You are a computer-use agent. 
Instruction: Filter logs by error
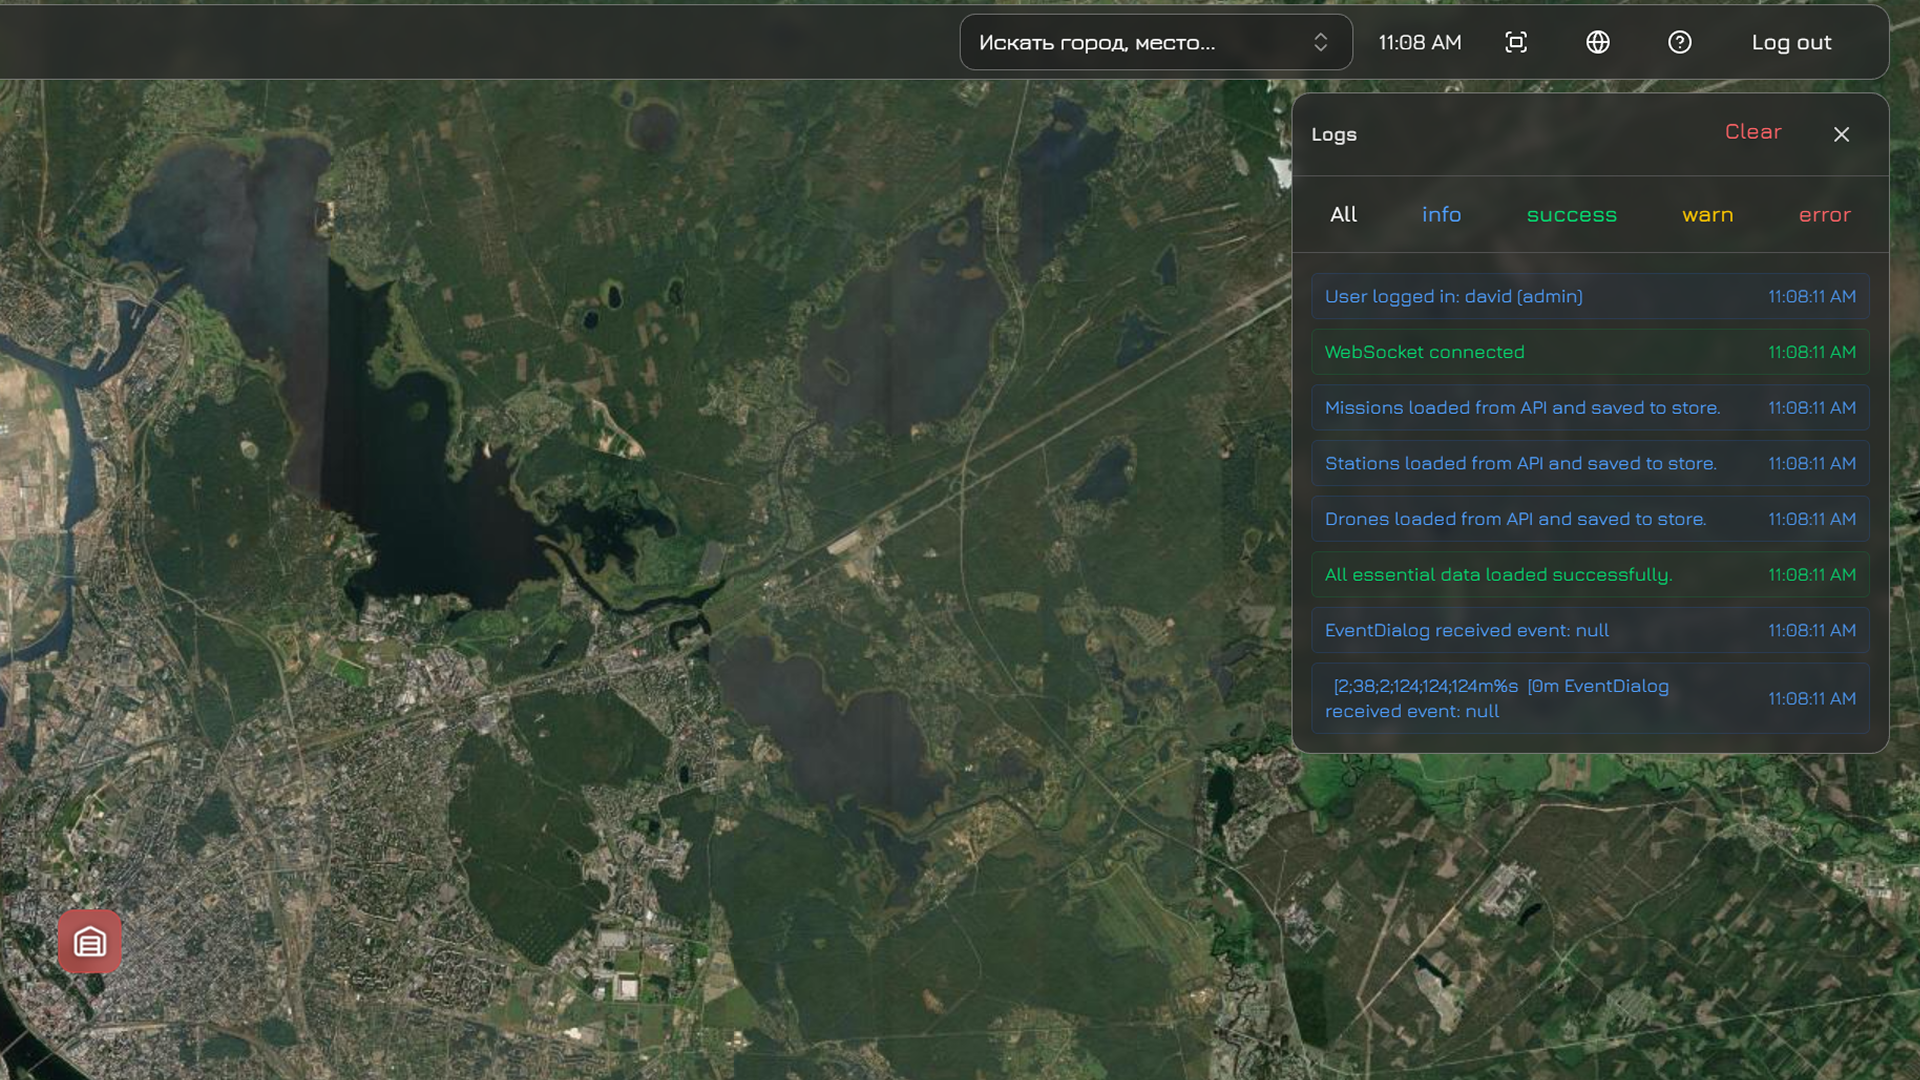tap(1824, 214)
